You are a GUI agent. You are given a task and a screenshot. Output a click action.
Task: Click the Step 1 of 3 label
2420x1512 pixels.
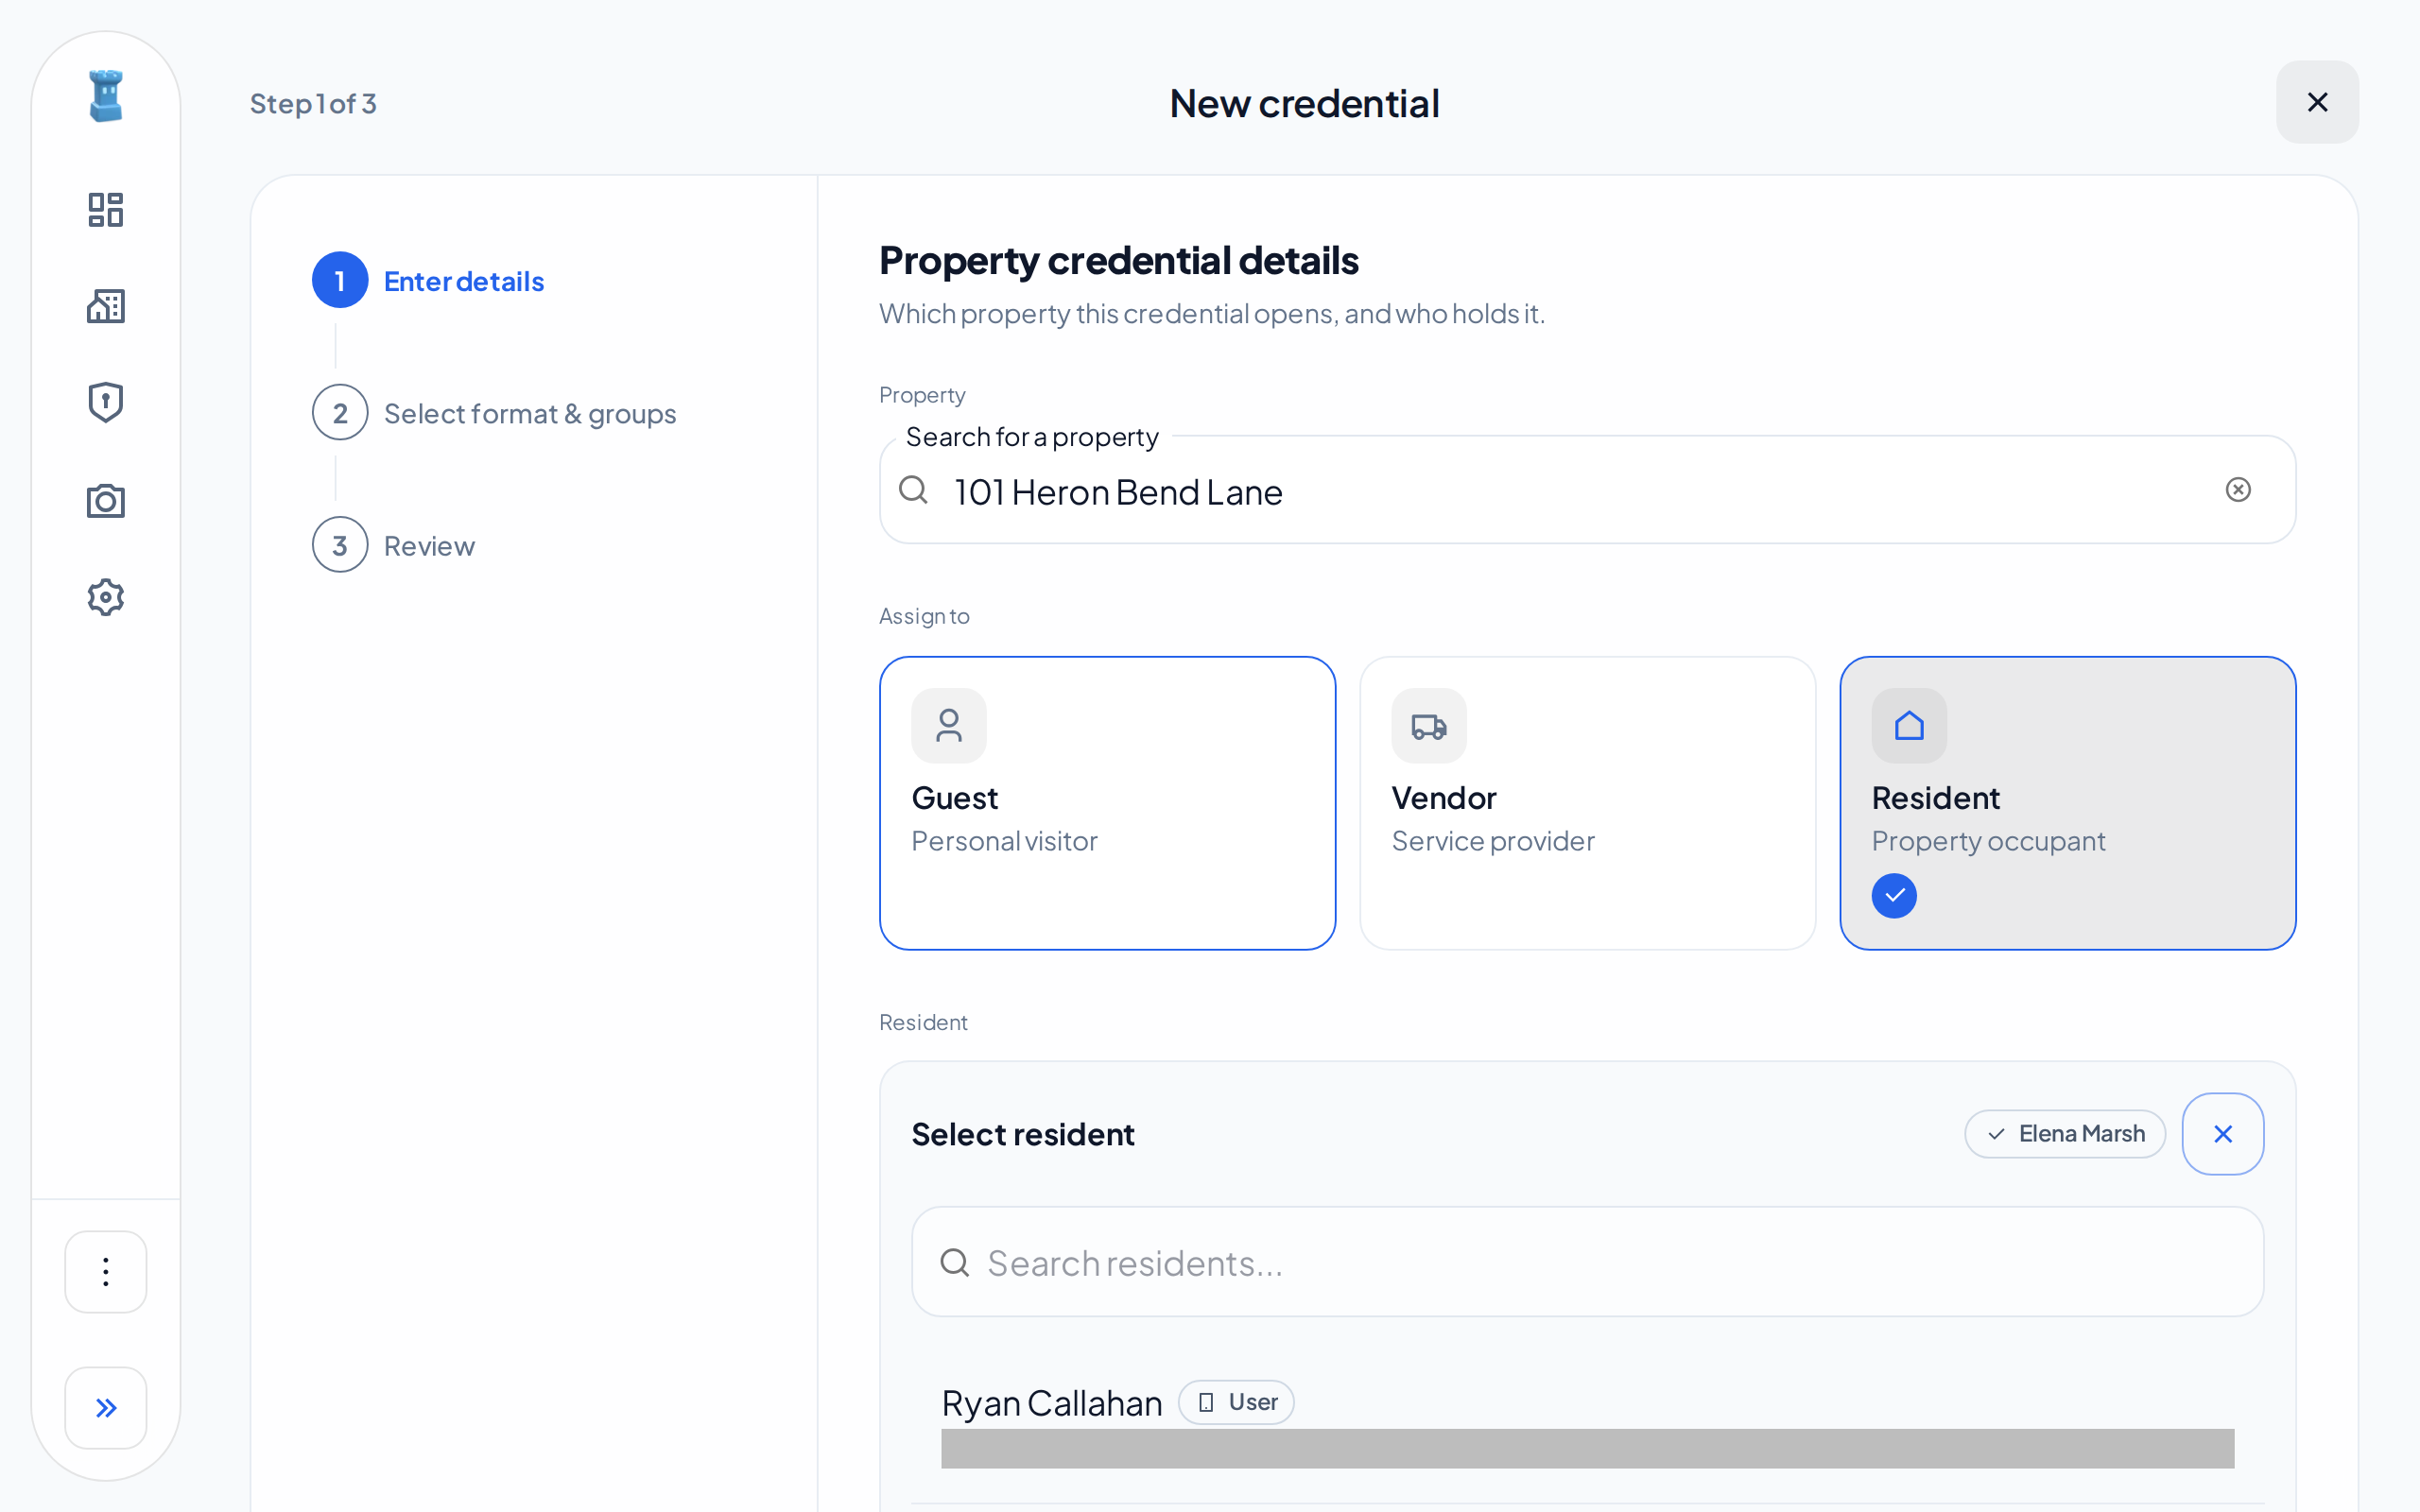[313, 103]
